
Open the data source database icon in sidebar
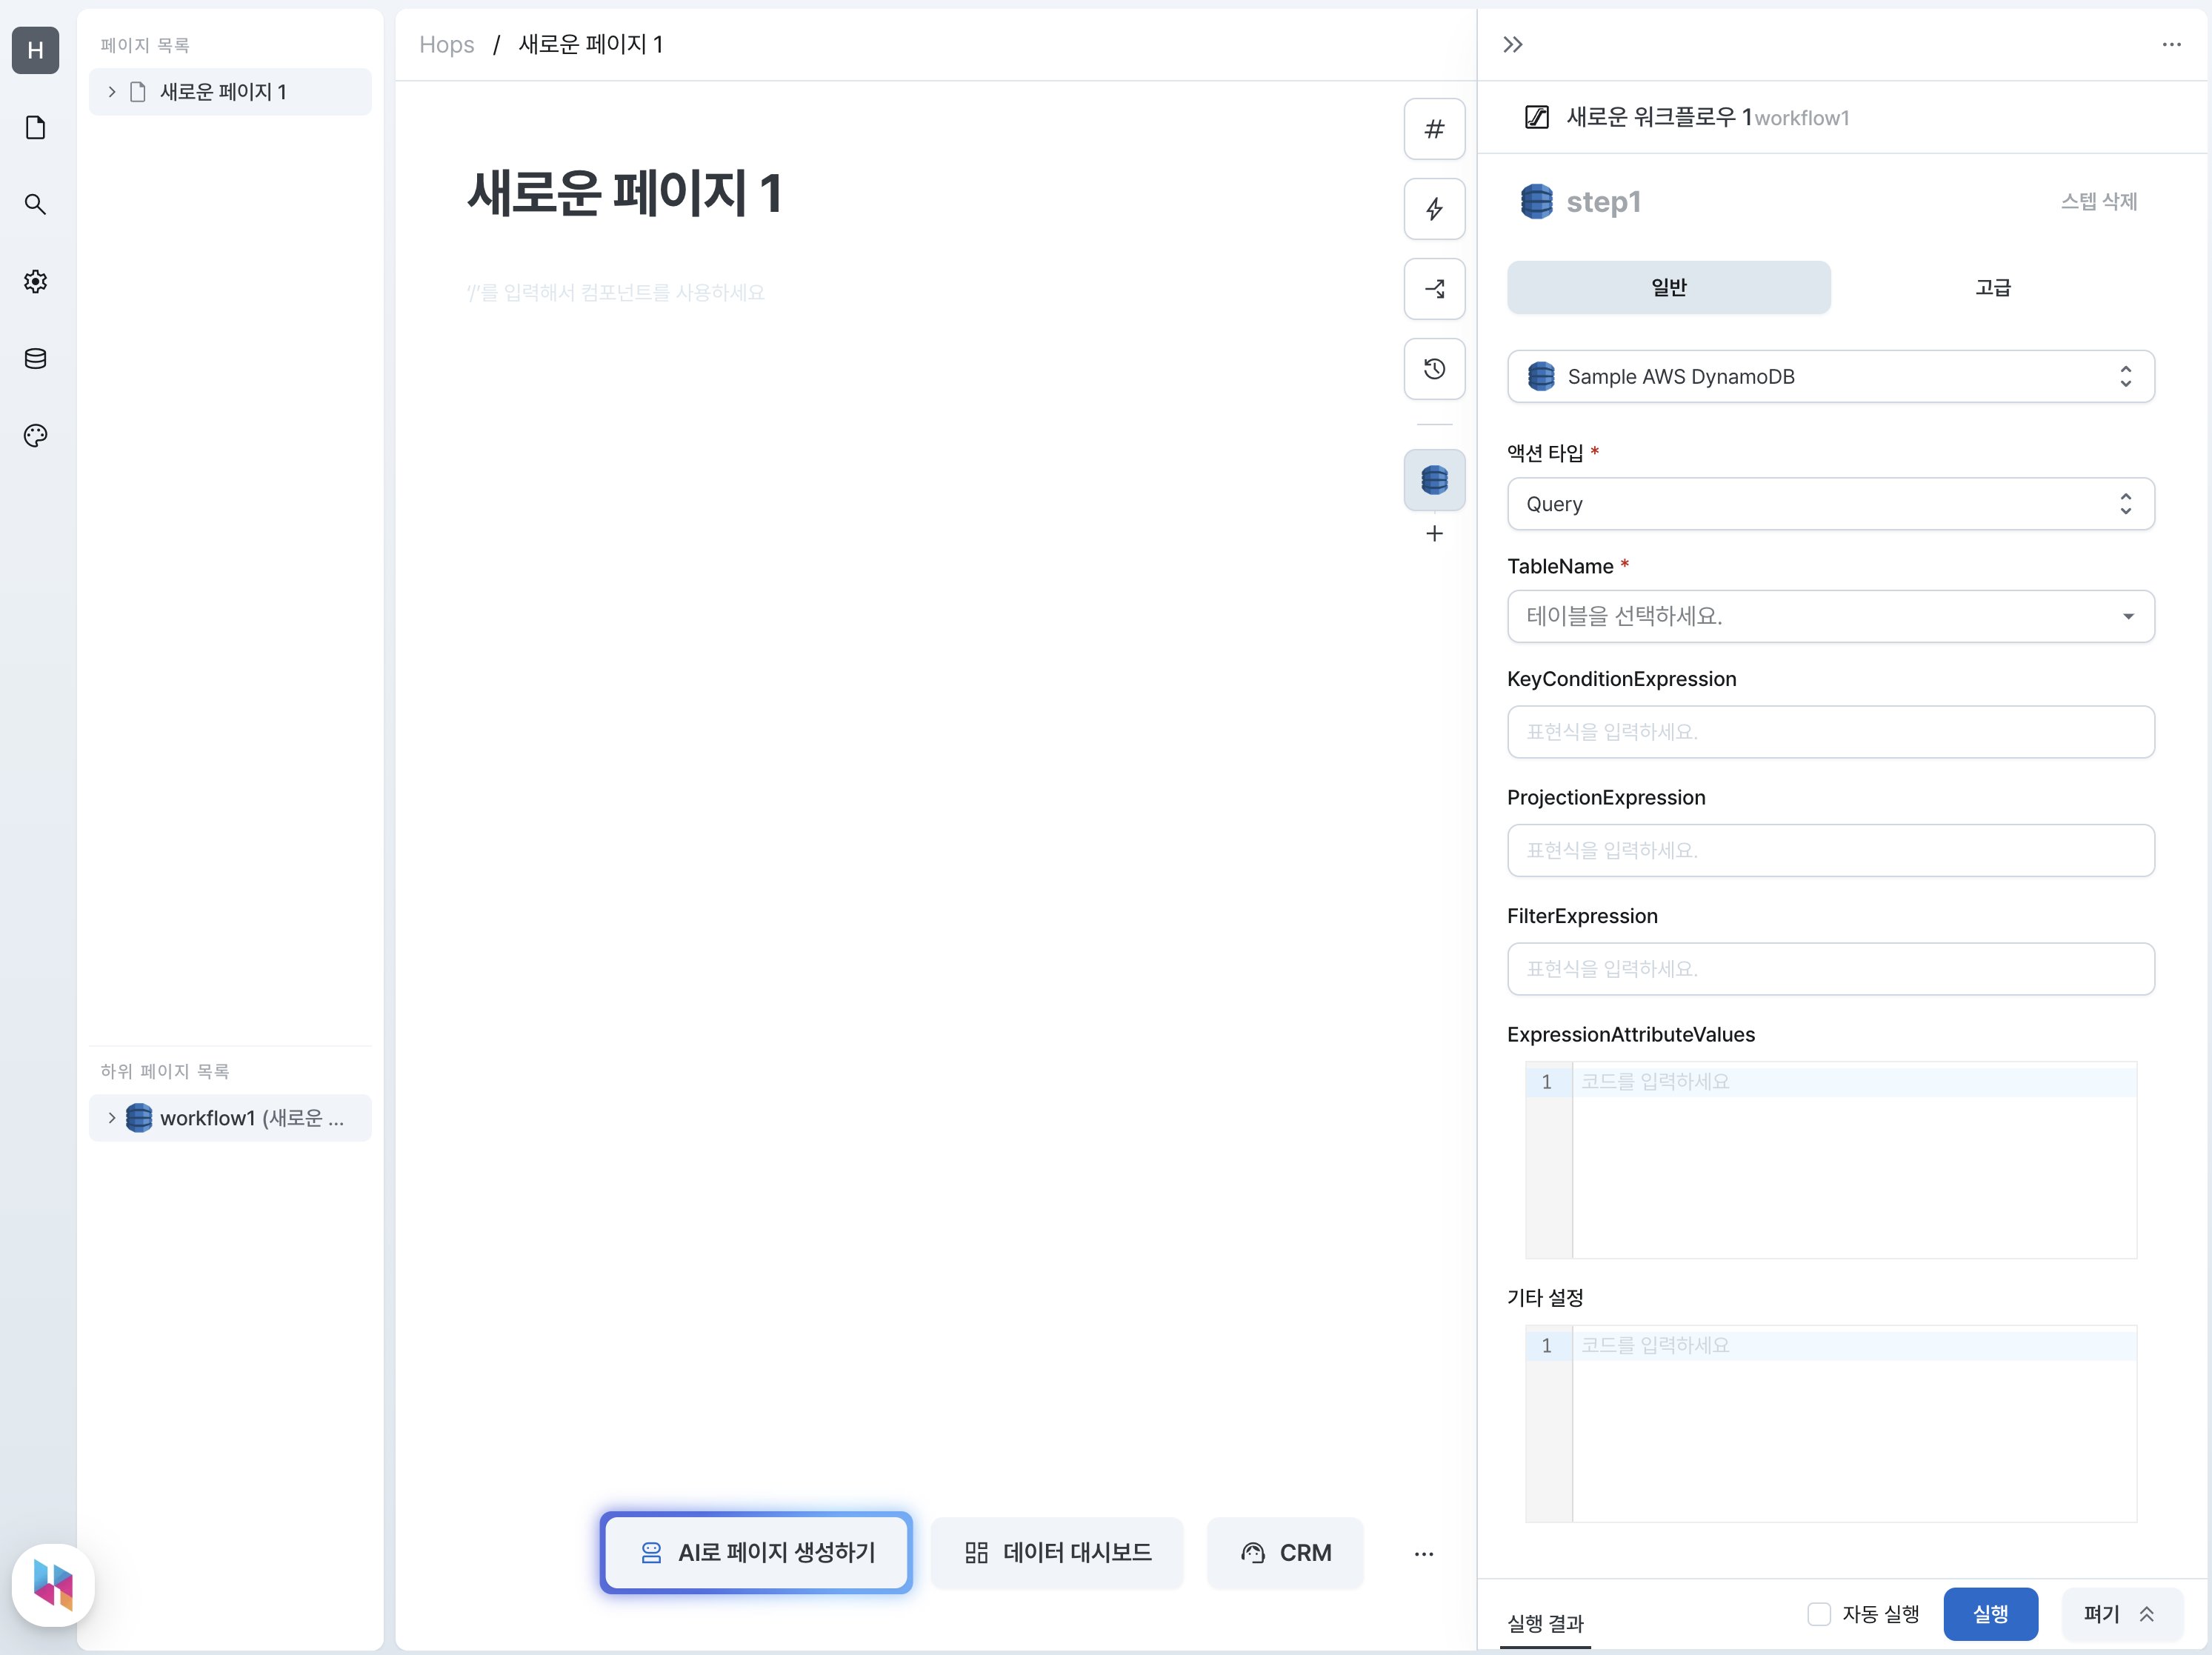[x=35, y=358]
